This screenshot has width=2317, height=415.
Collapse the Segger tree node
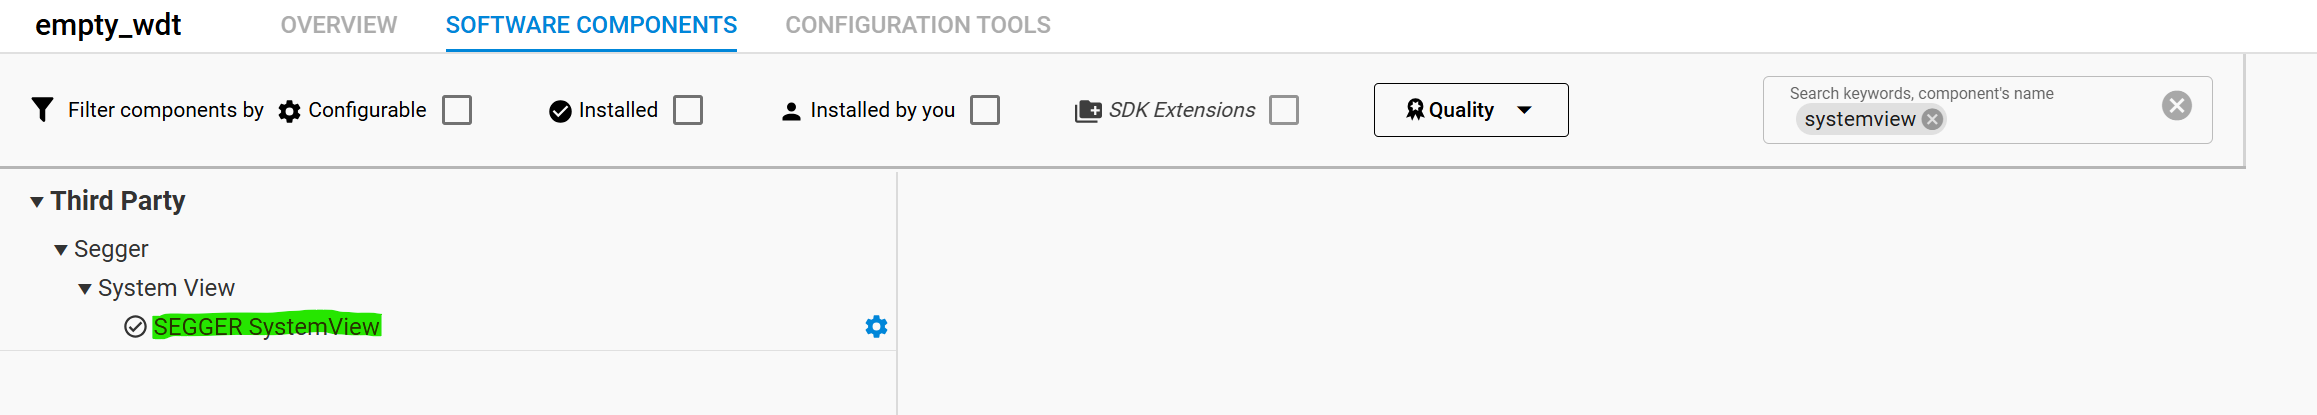pos(61,250)
